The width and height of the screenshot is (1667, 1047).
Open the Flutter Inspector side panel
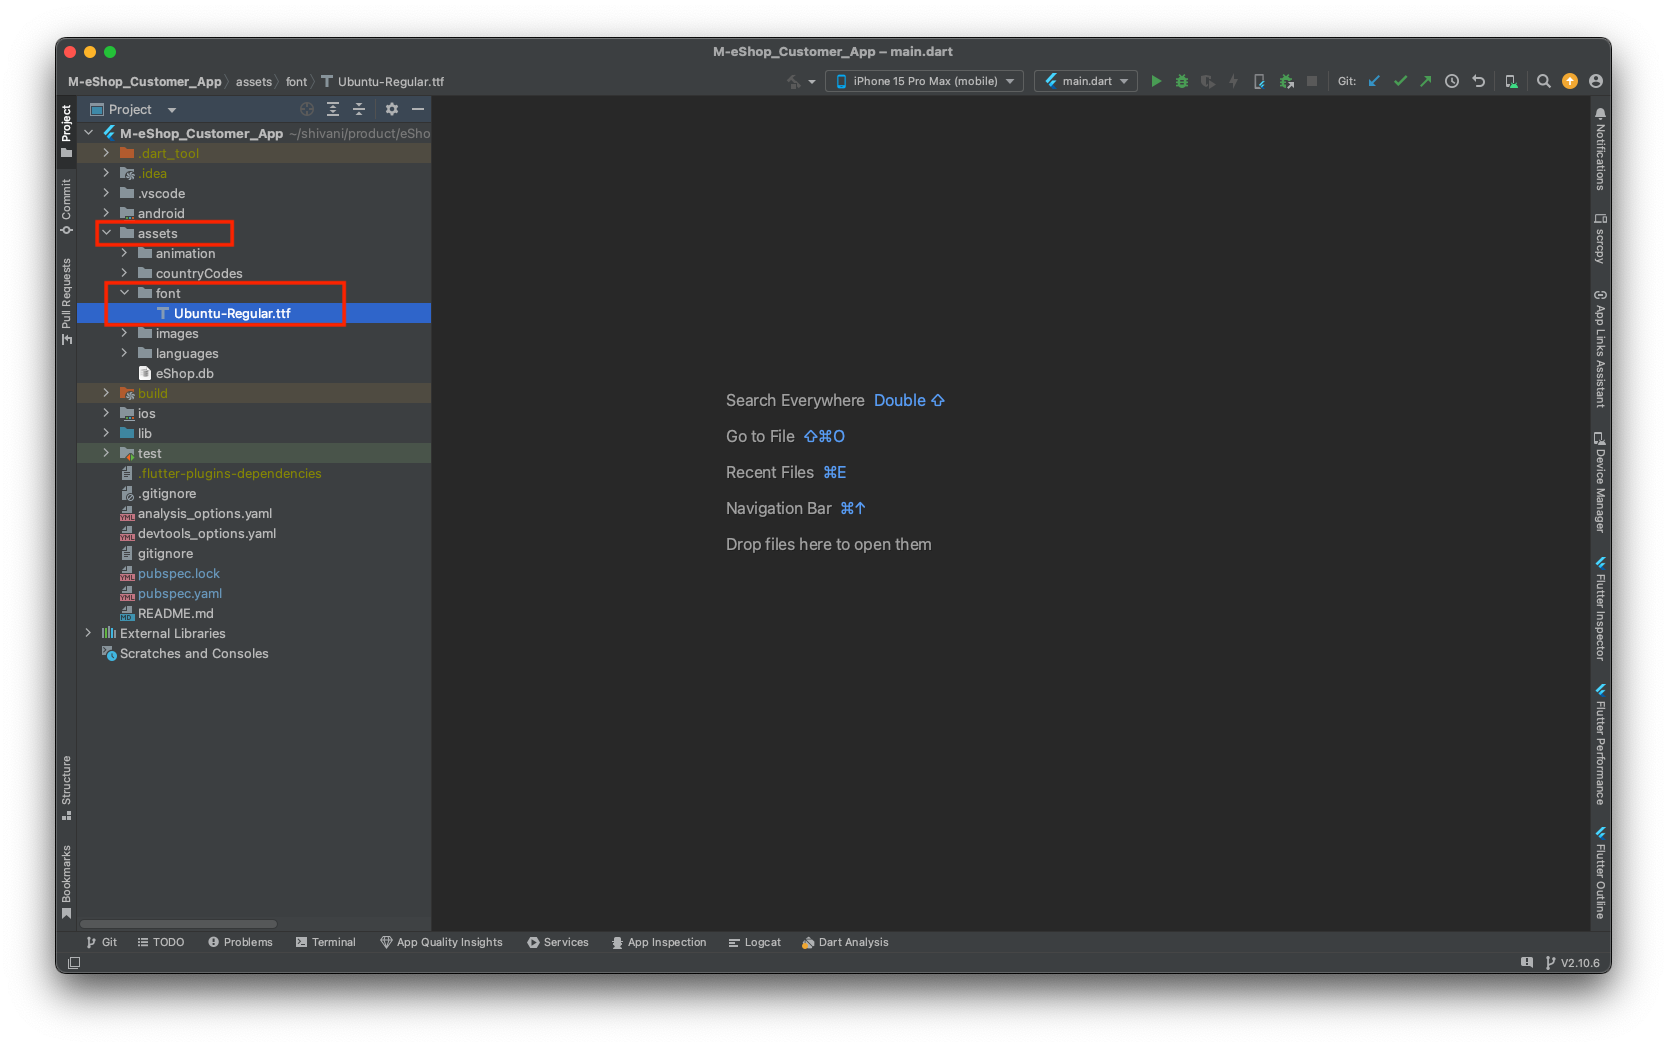tap(1600, 608)
